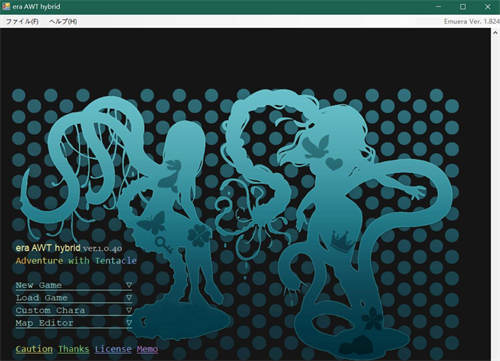Open the Memo link
The width and height of the screenshot is (500, 361).
(147, 349)
